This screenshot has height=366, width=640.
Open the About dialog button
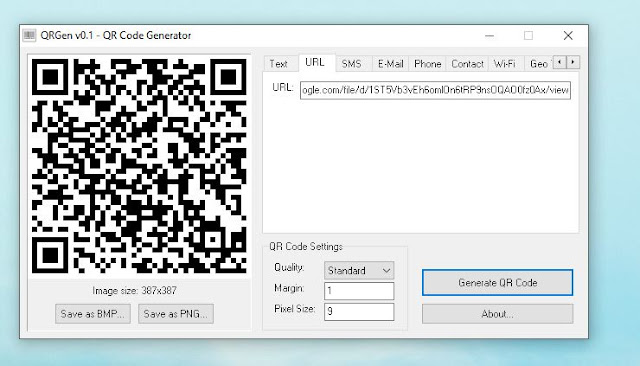(x=497, y=314)
